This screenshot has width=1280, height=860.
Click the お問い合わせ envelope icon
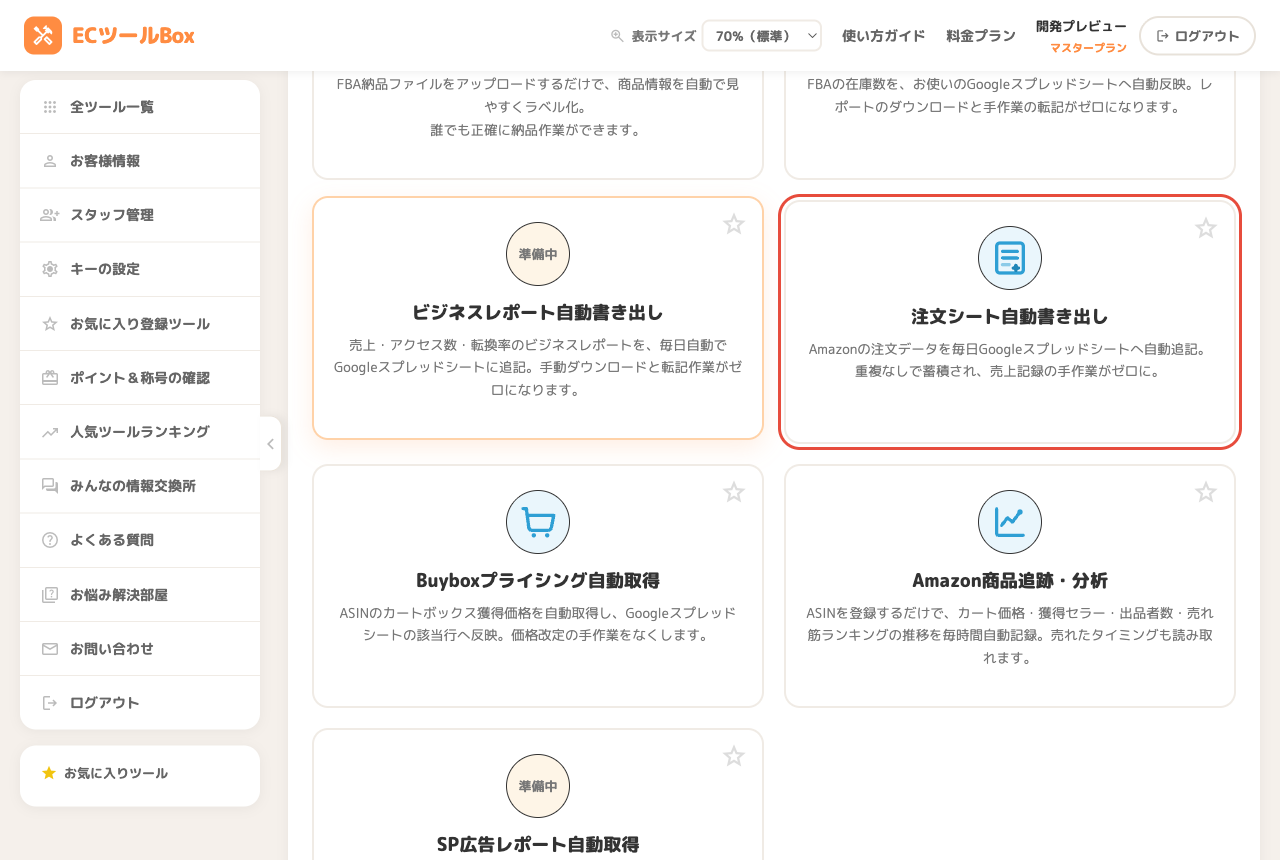tap(50, 649)
